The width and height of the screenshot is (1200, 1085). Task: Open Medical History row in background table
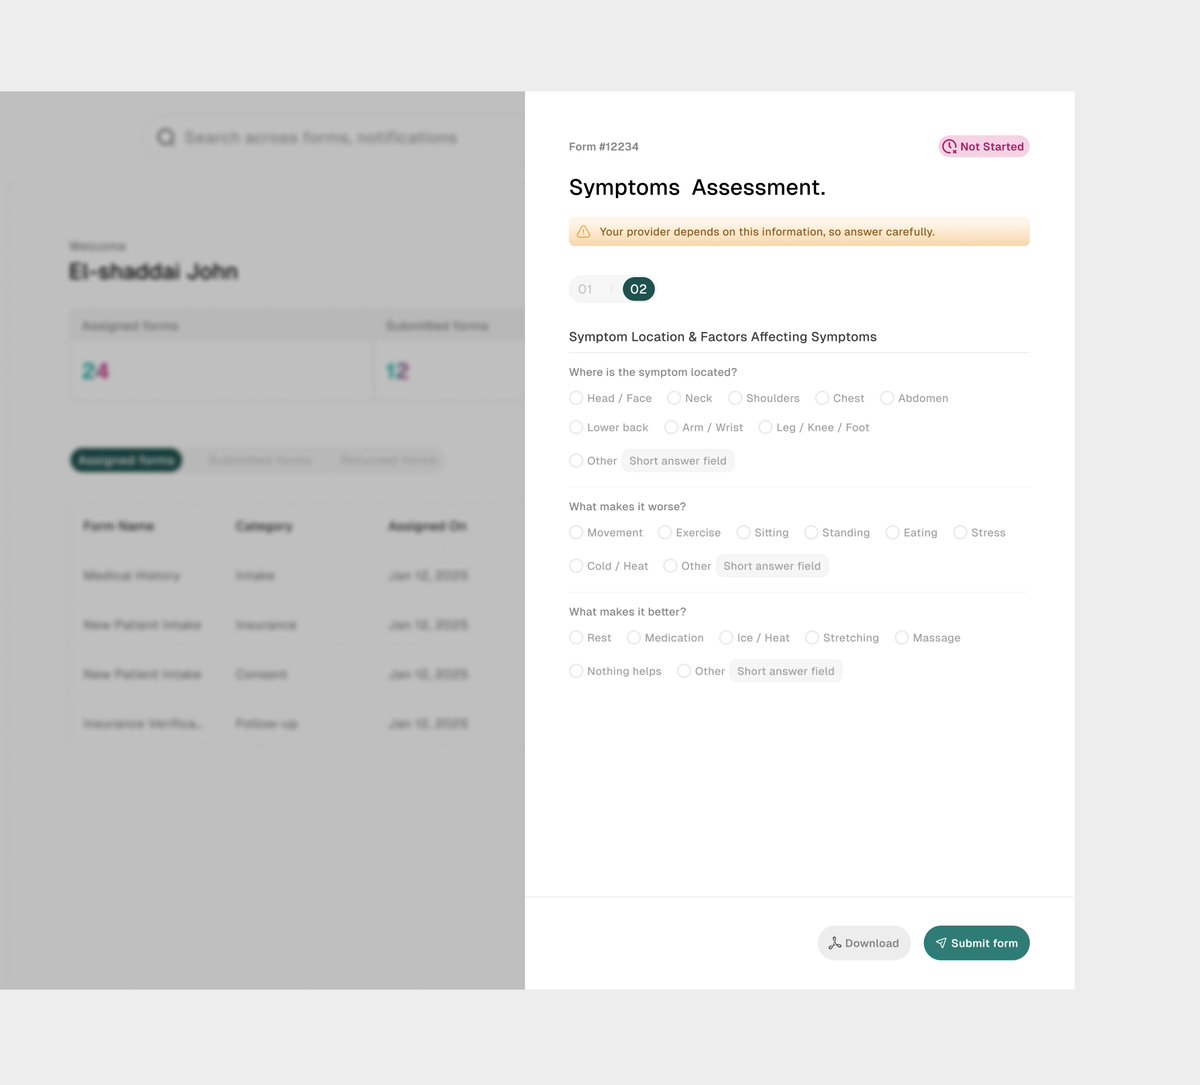pos(297,575)
